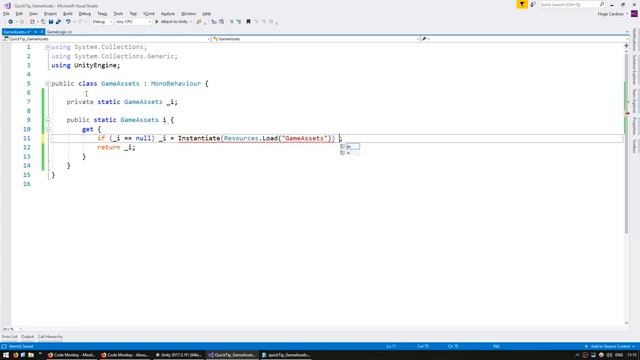Switch to Code Monkey - About taskbar window

click(125, 355)
